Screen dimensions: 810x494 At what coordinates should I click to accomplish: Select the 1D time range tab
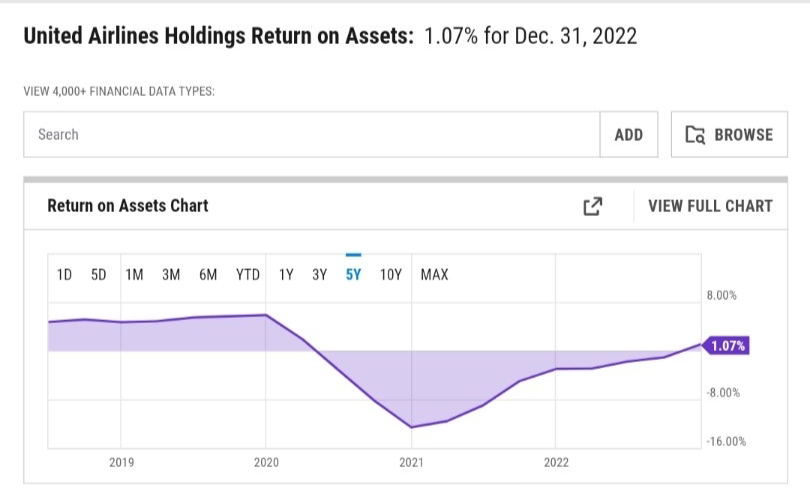coord(64,275)
